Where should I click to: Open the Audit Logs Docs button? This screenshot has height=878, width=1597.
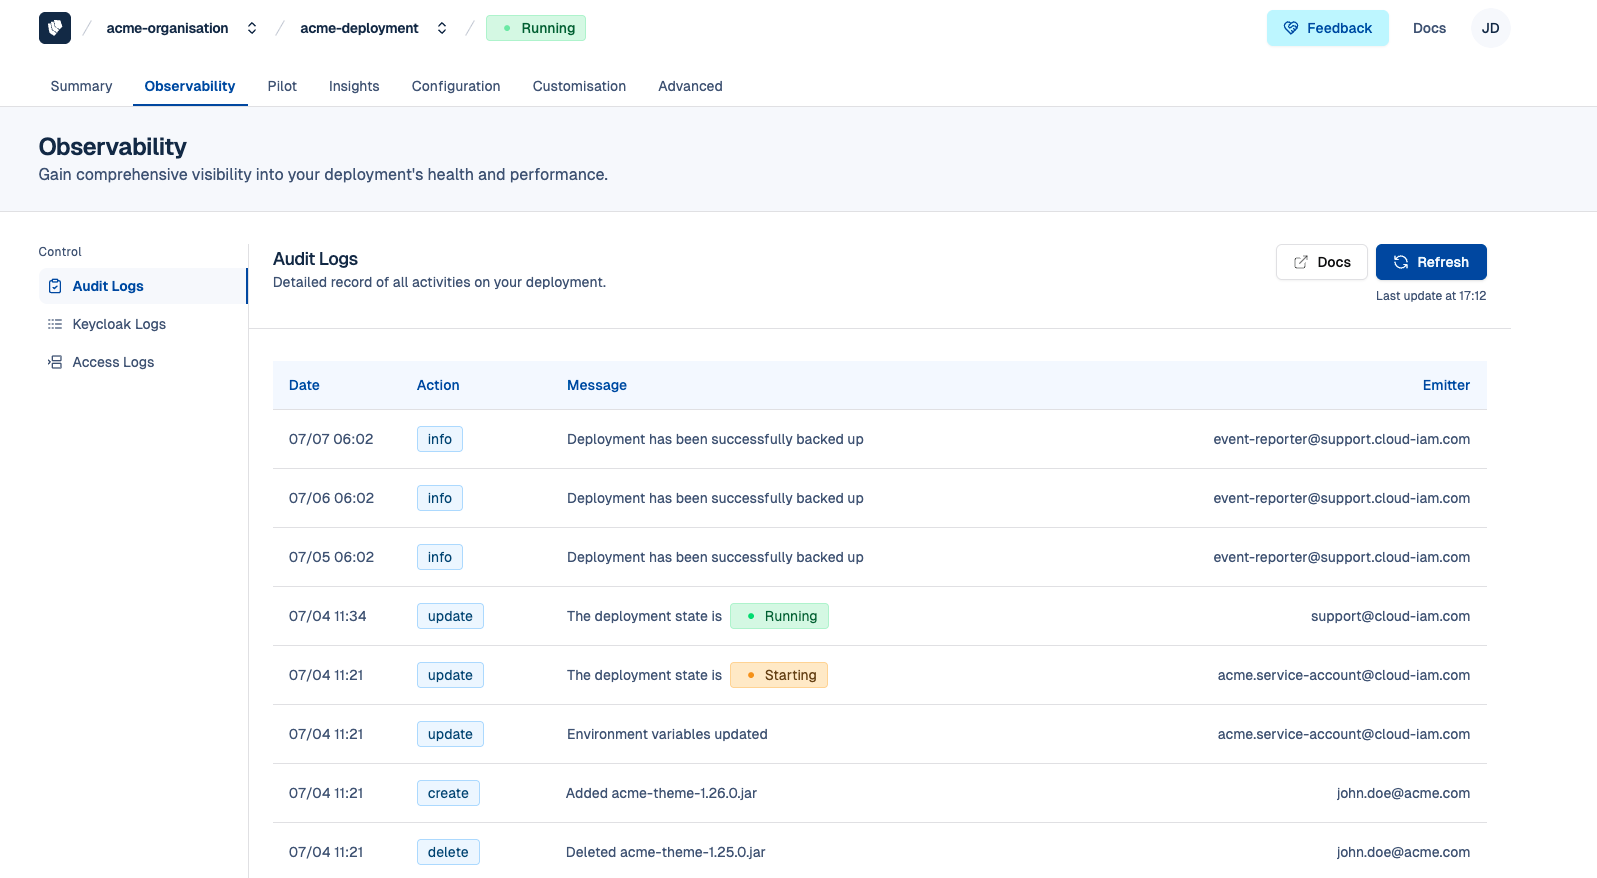[1321, 262]
